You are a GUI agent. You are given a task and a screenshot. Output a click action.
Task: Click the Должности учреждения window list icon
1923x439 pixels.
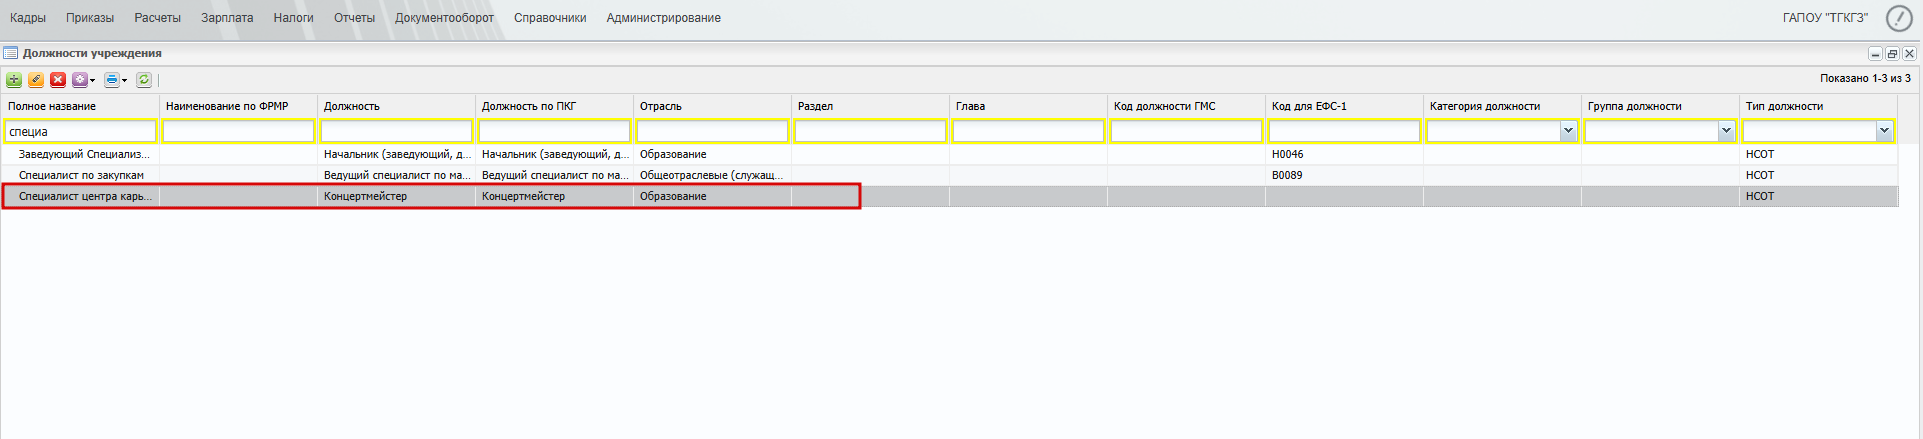(11, 53)
